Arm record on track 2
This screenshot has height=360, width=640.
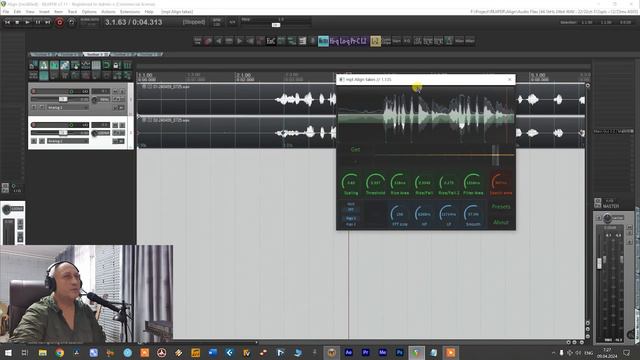point(34,125)
